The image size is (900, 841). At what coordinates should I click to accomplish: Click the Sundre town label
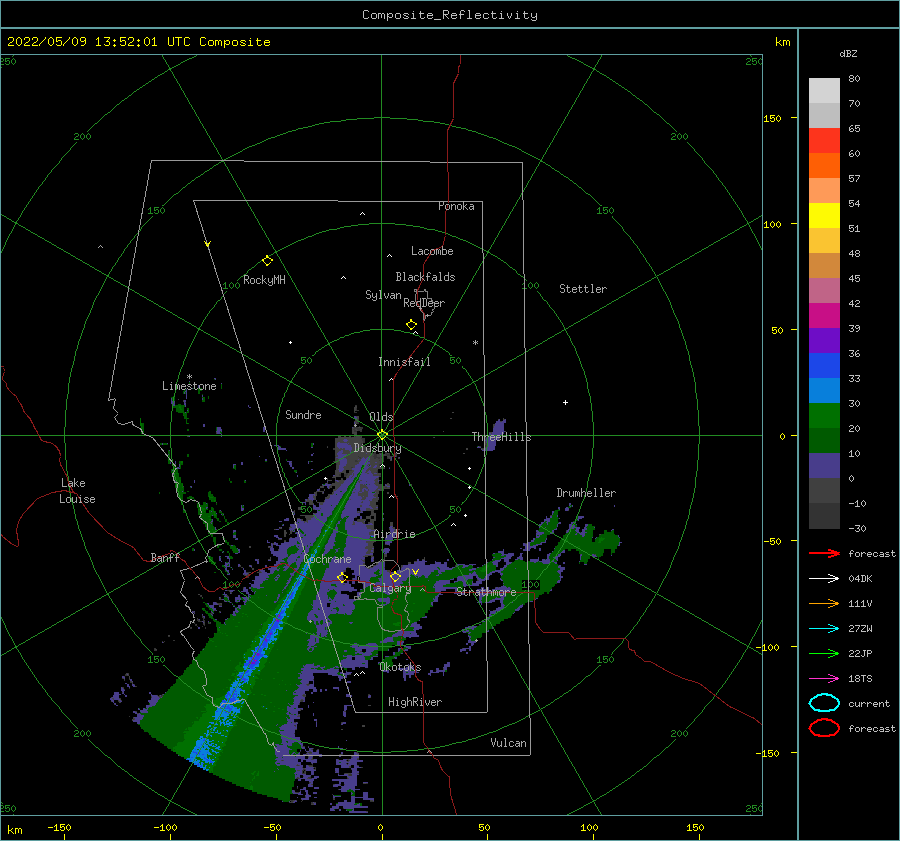pos(303,414)
